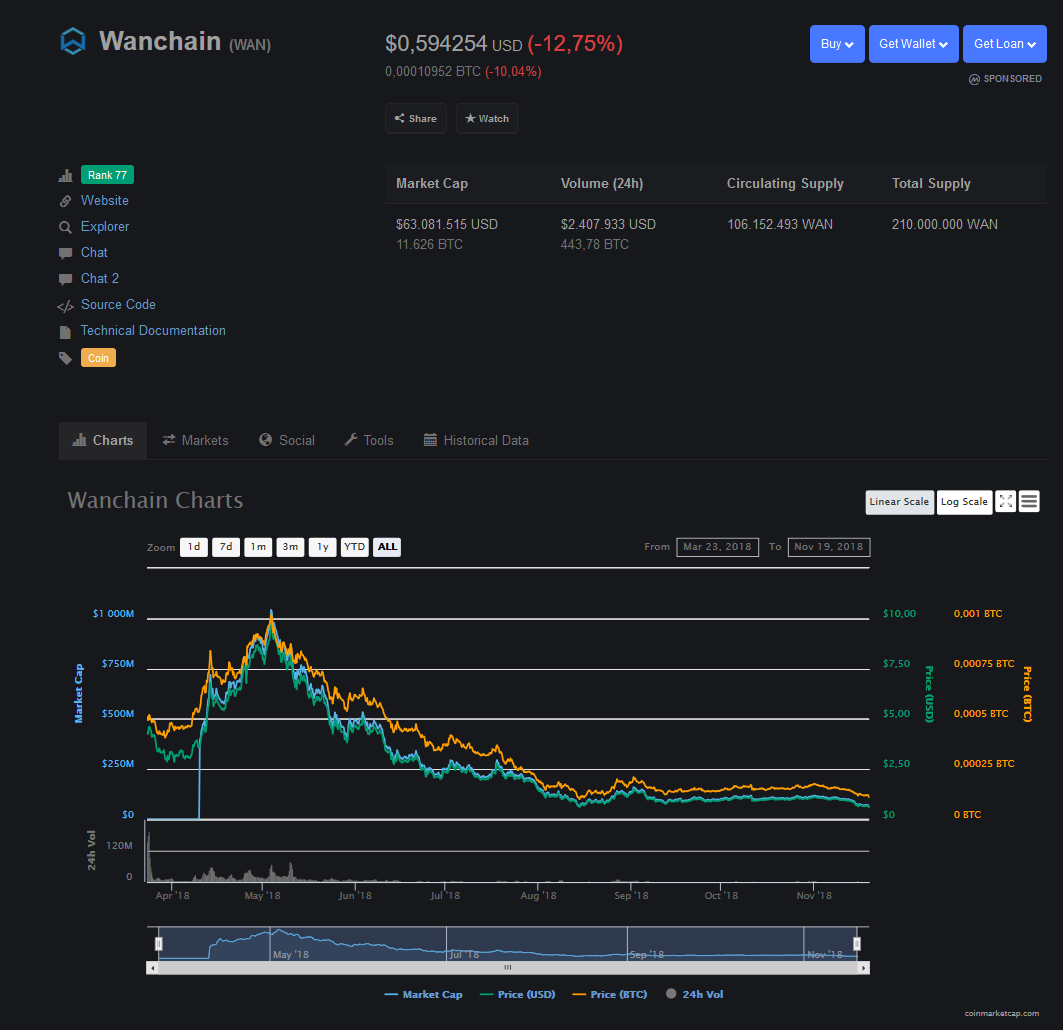Set chart zoom to ALL
This screenshot has height=1030, width=1063.
pos(387,547)
